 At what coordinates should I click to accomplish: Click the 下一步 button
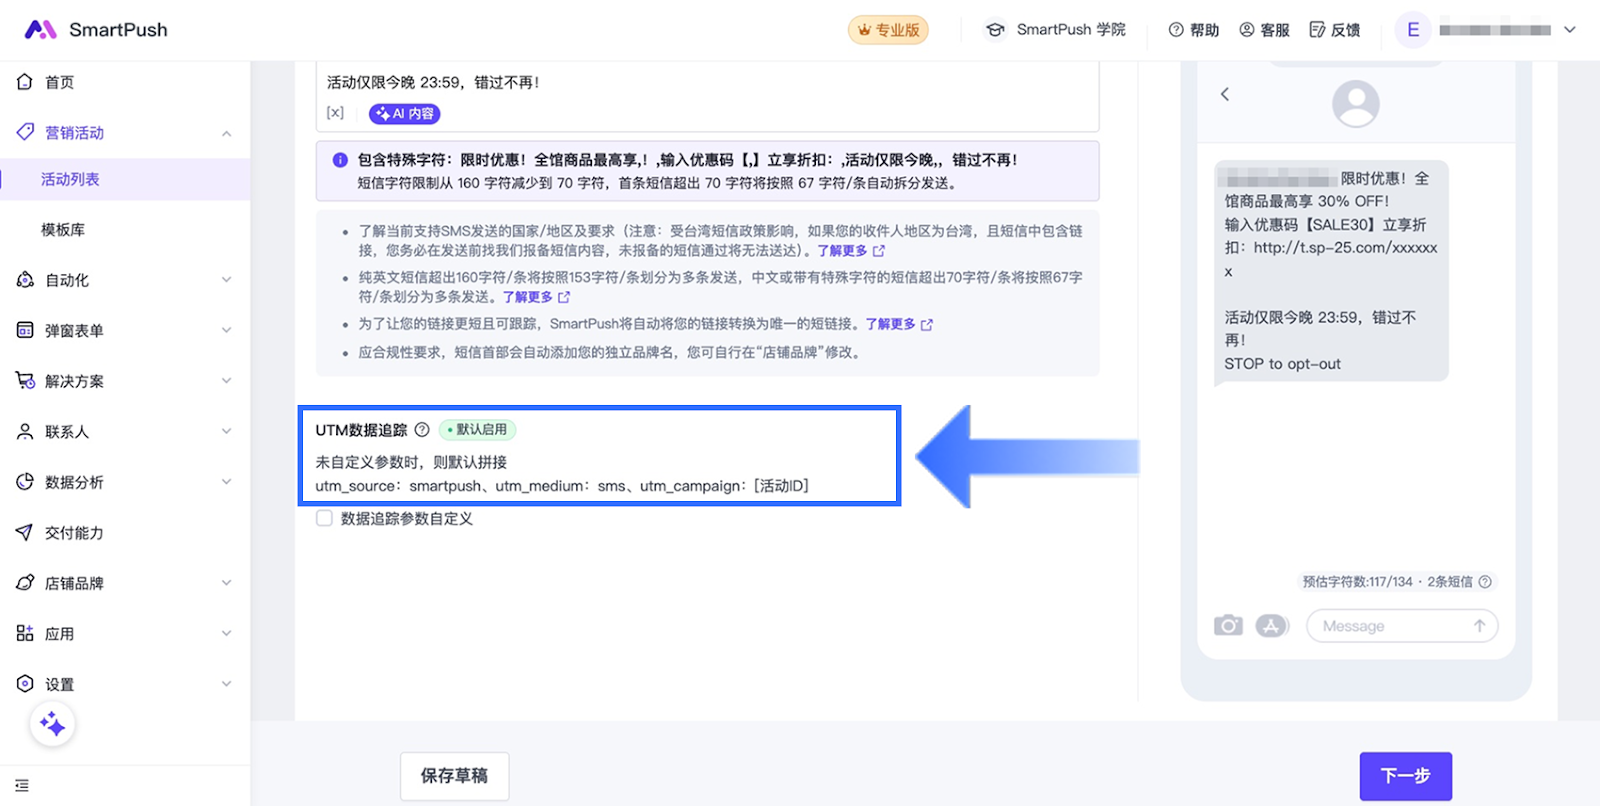click(x=1405, y=776)
